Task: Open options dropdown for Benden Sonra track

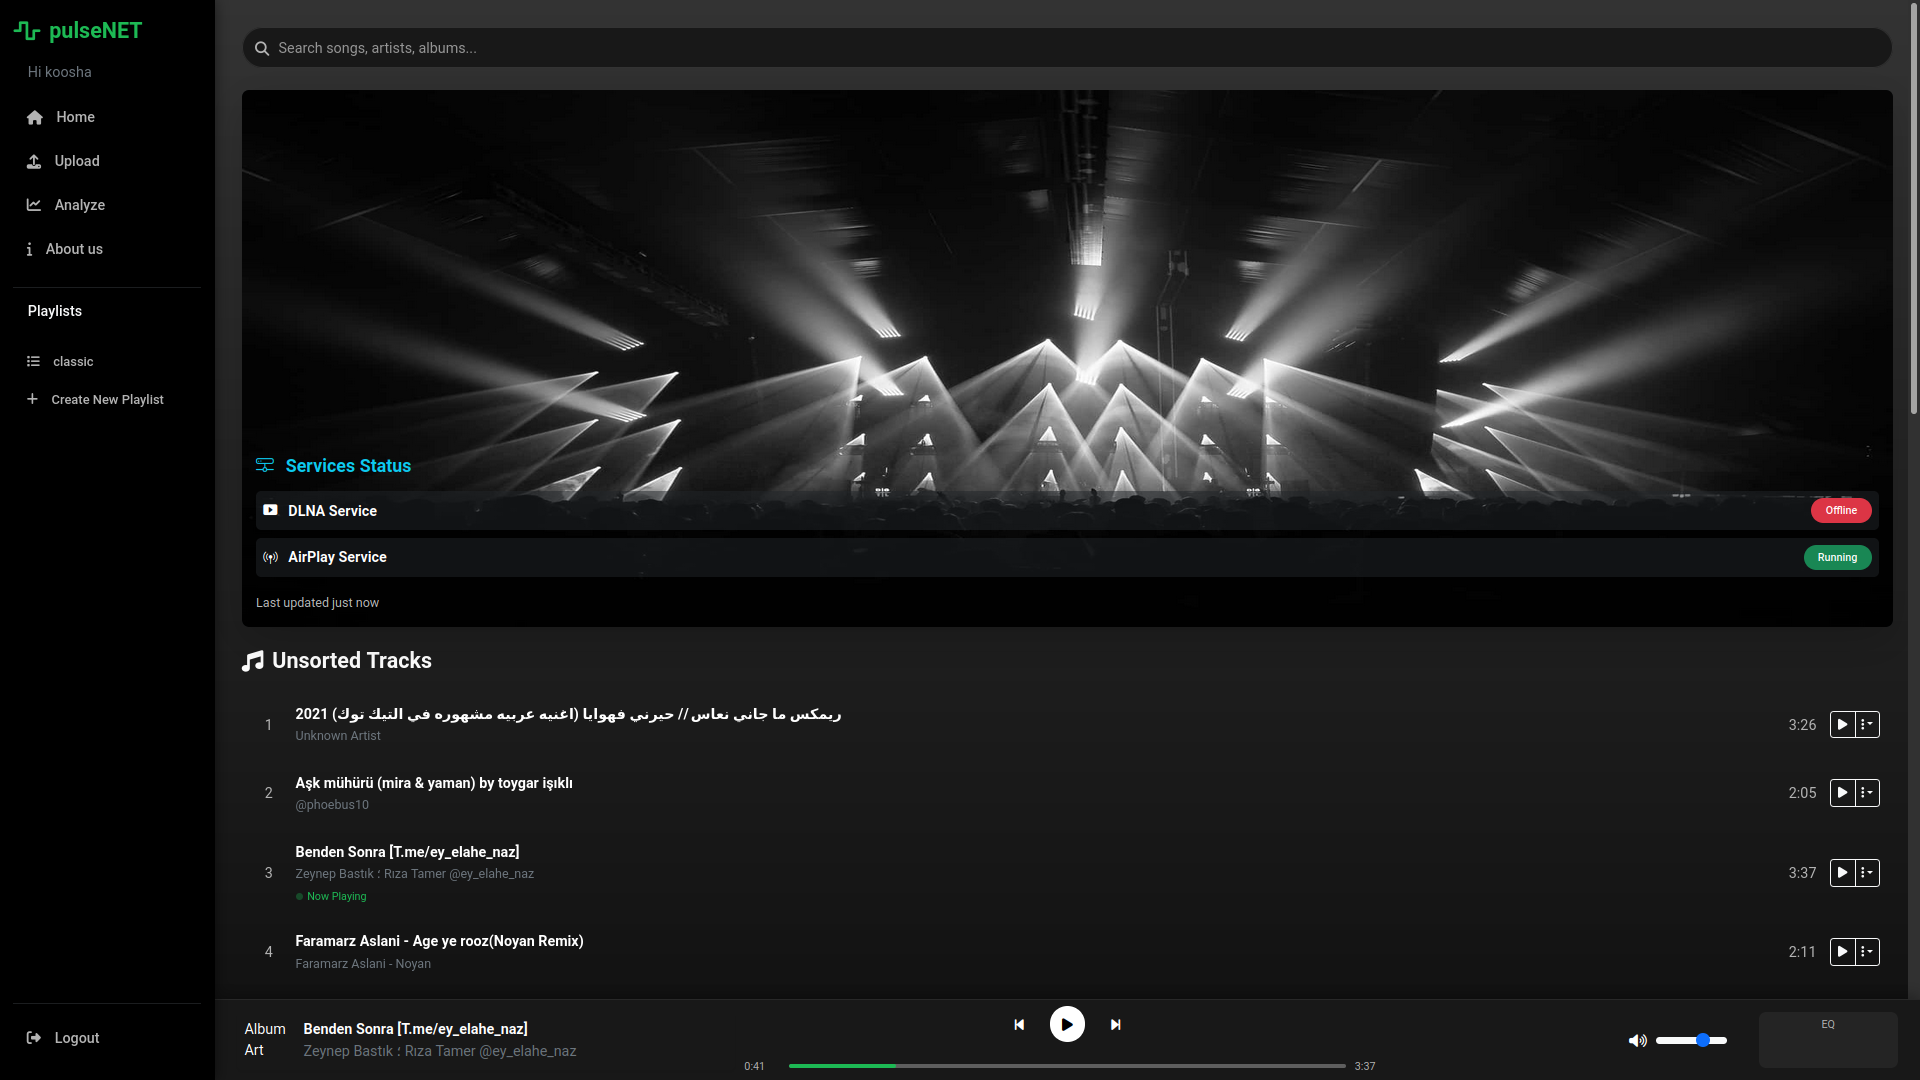Action: coord(1867,872)
